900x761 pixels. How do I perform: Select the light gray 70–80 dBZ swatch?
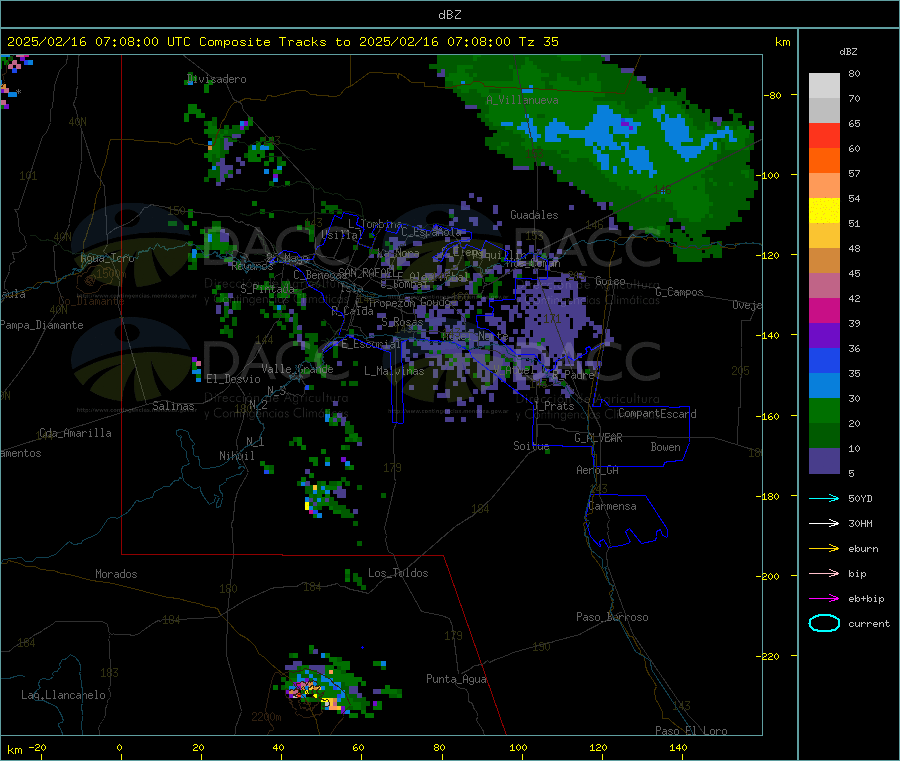824,86
